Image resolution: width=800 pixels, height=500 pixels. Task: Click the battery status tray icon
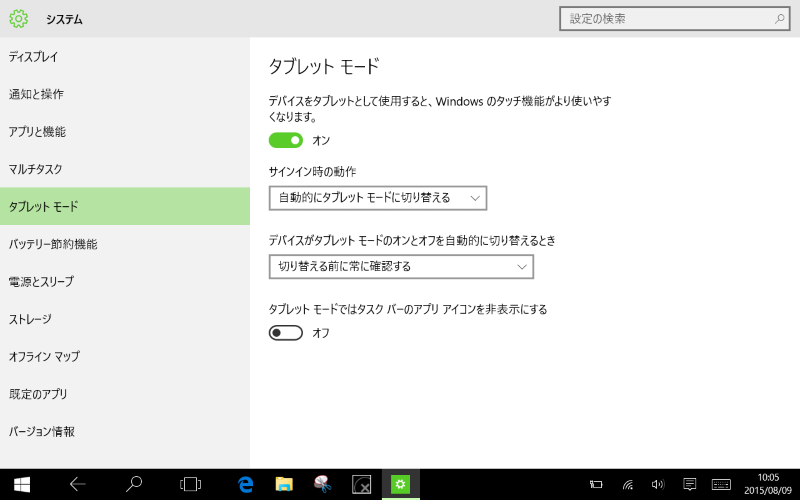point(596,484)
